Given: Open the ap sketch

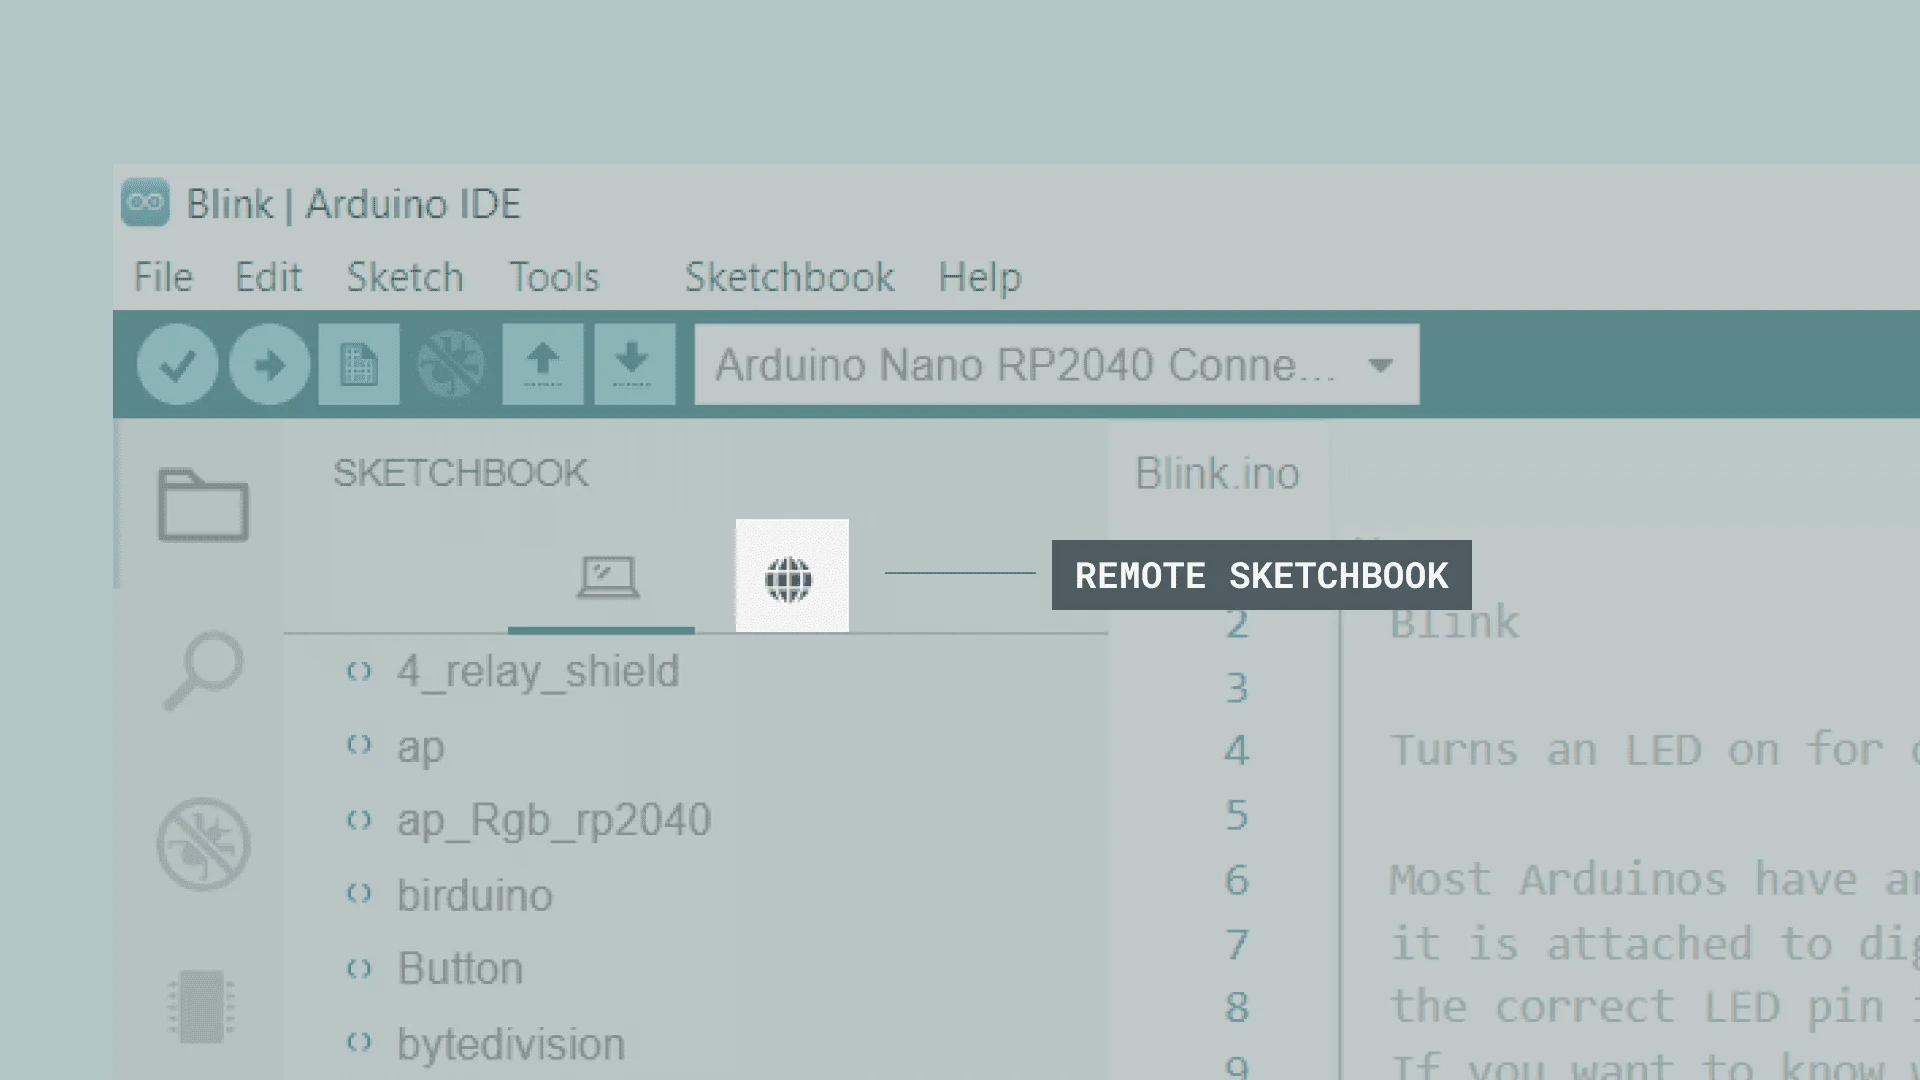Looking at the screenshot, I should 420,747.
